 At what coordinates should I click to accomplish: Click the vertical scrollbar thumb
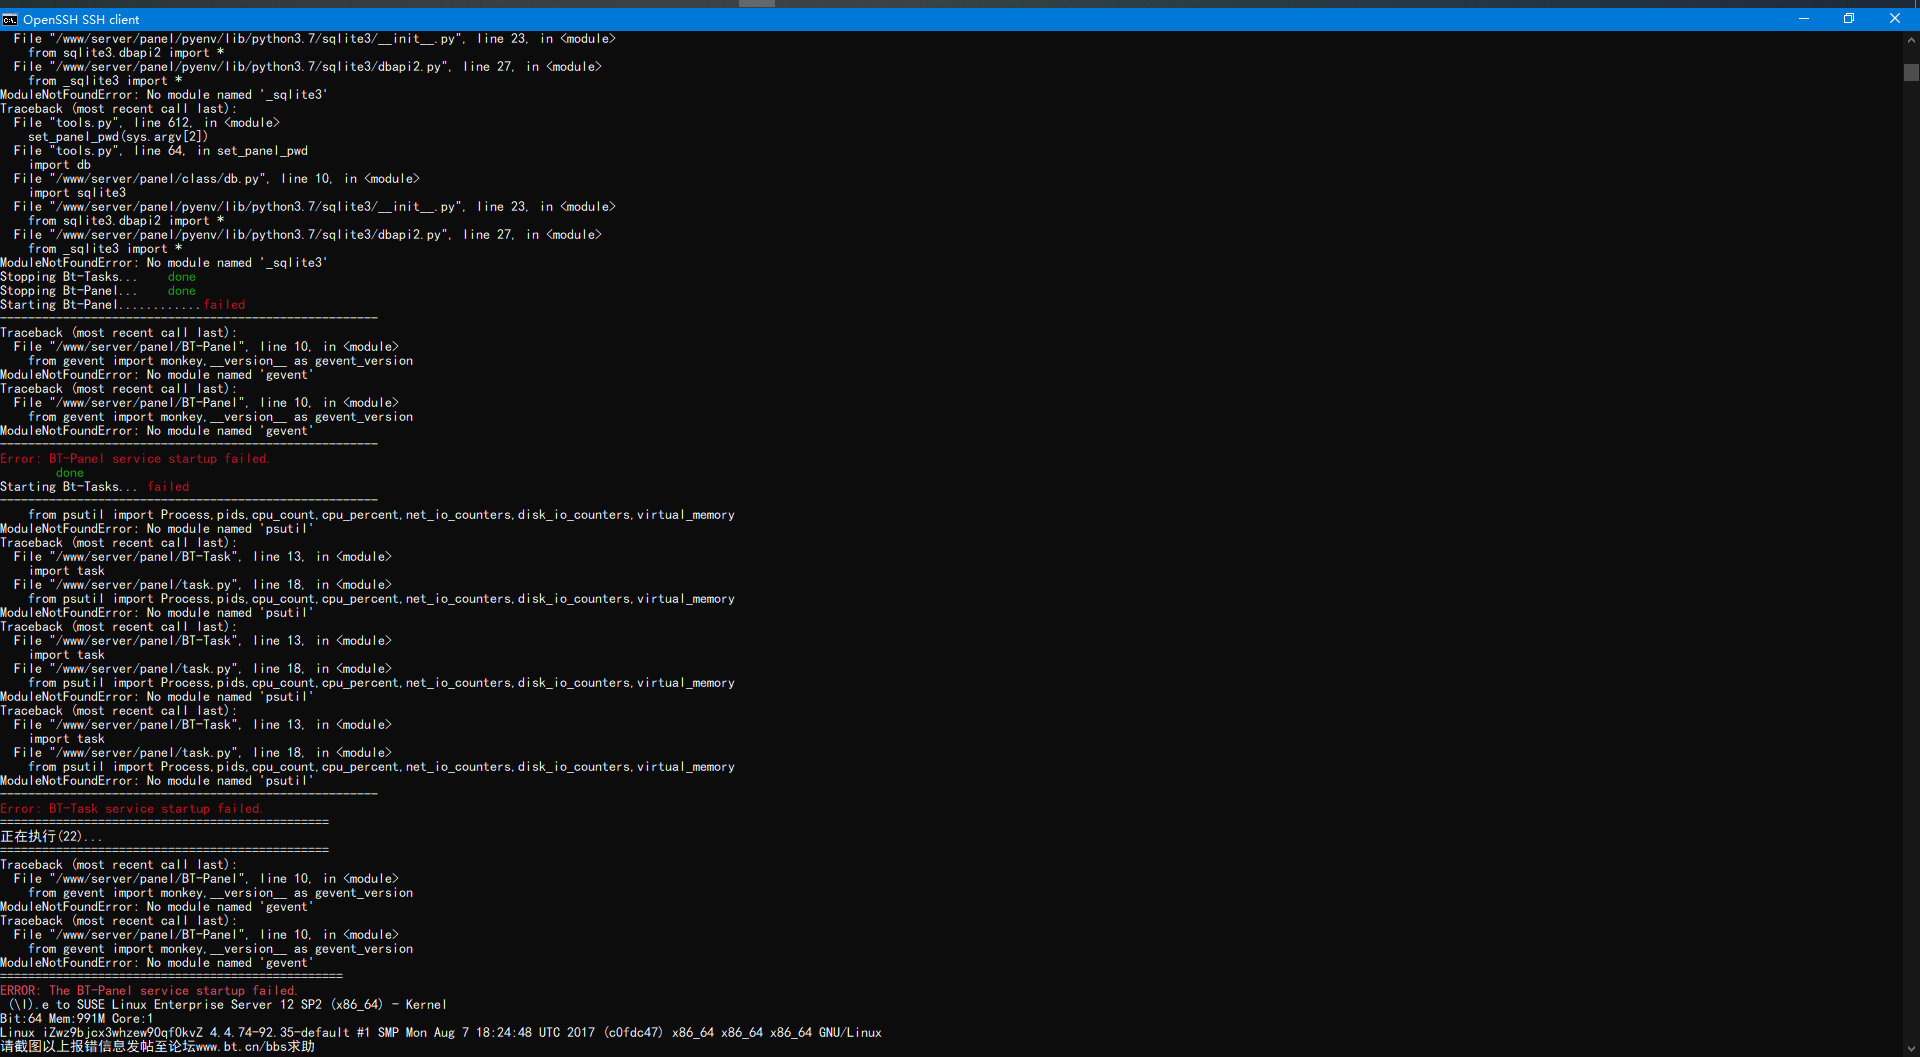pyautogui.click(x=1911, y=72)
